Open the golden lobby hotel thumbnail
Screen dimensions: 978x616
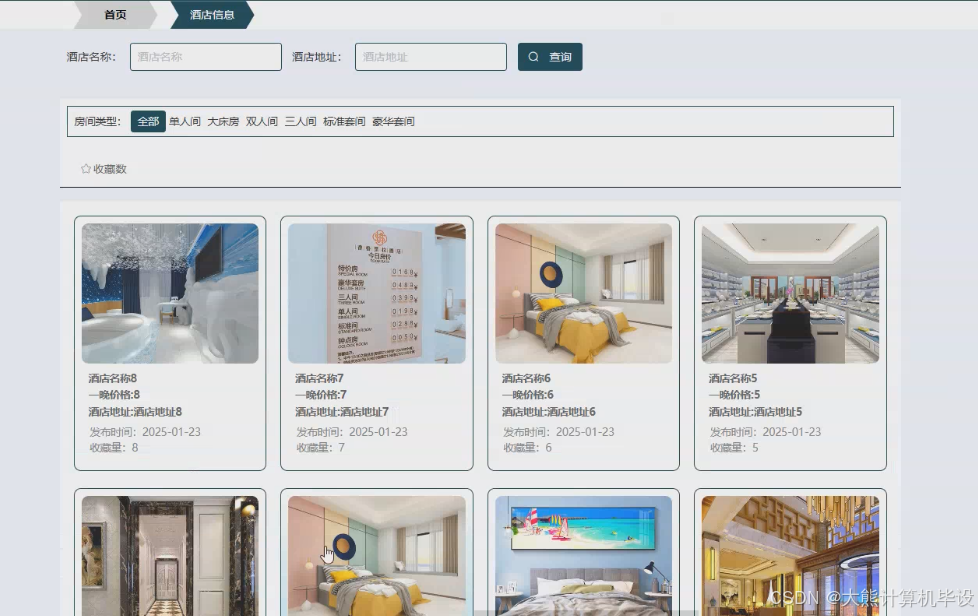click(x=790, y=556)
